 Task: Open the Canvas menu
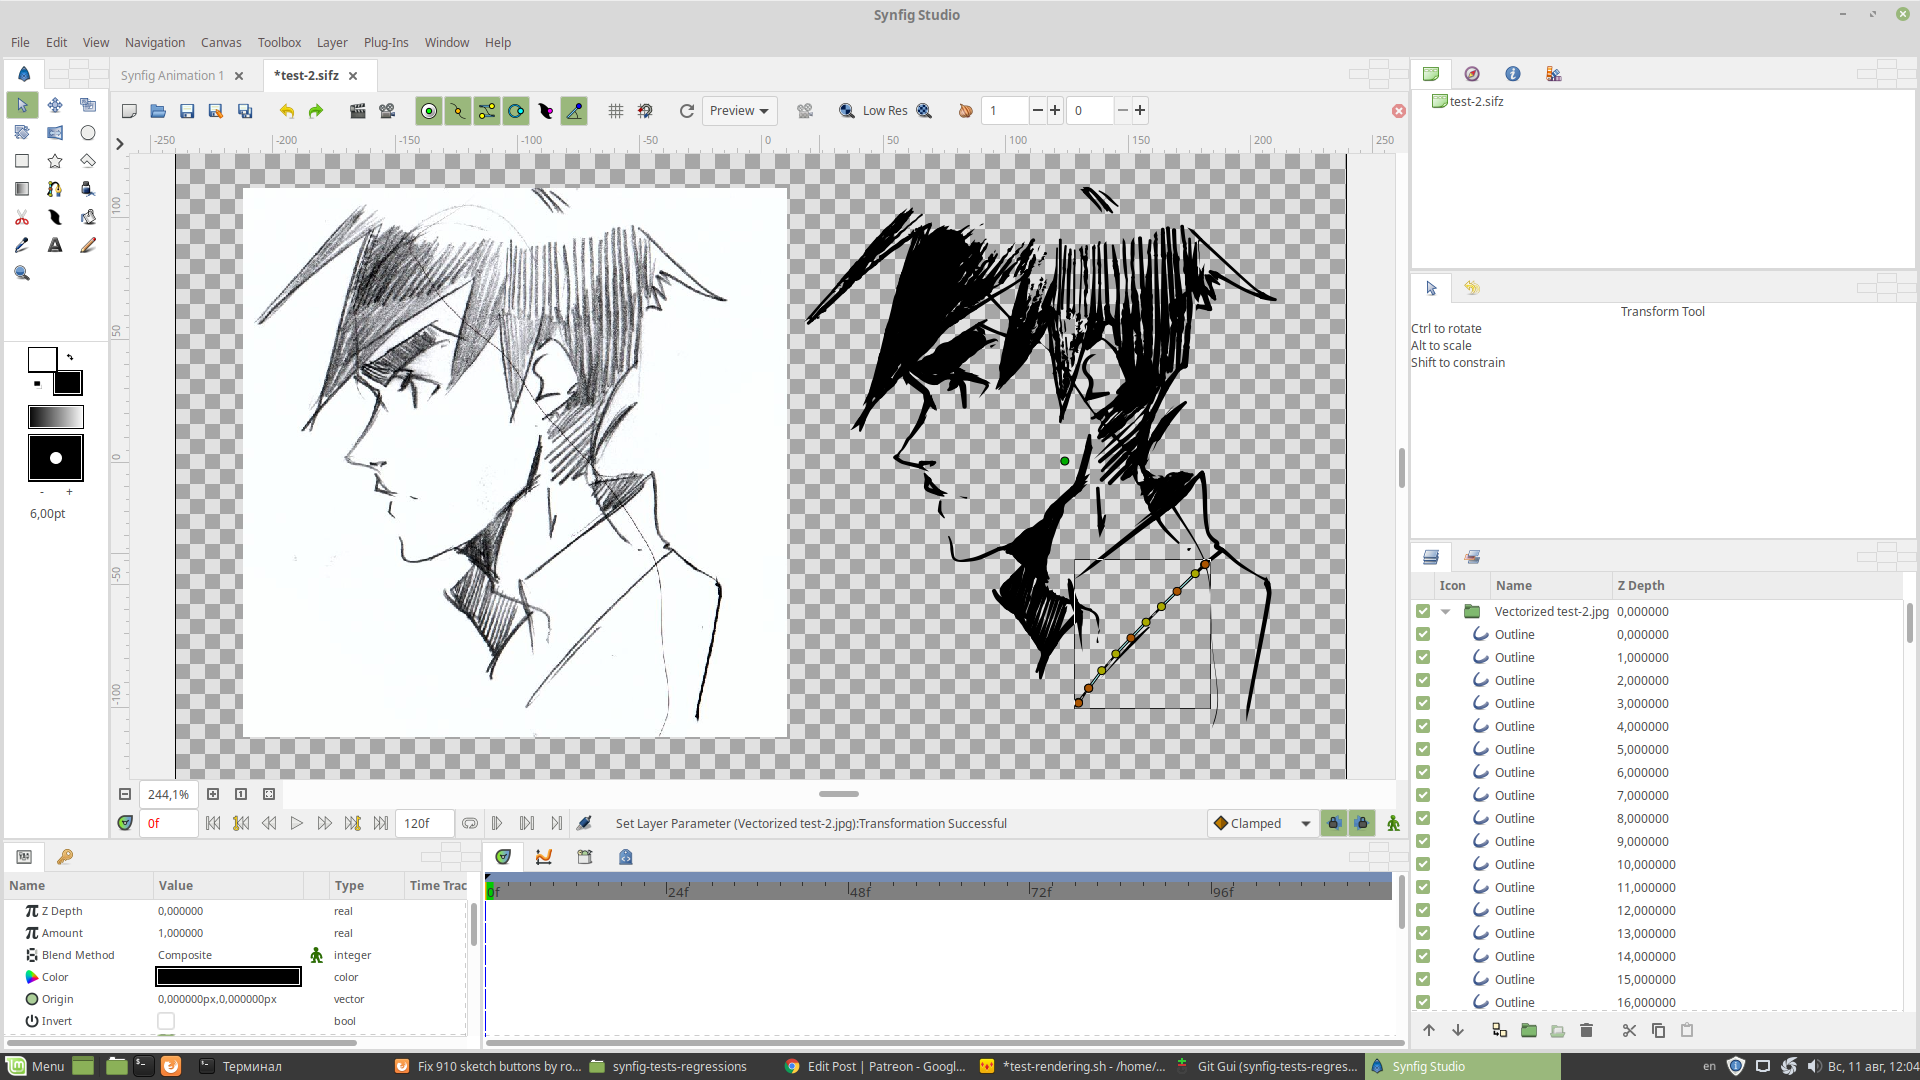point(219,42)
